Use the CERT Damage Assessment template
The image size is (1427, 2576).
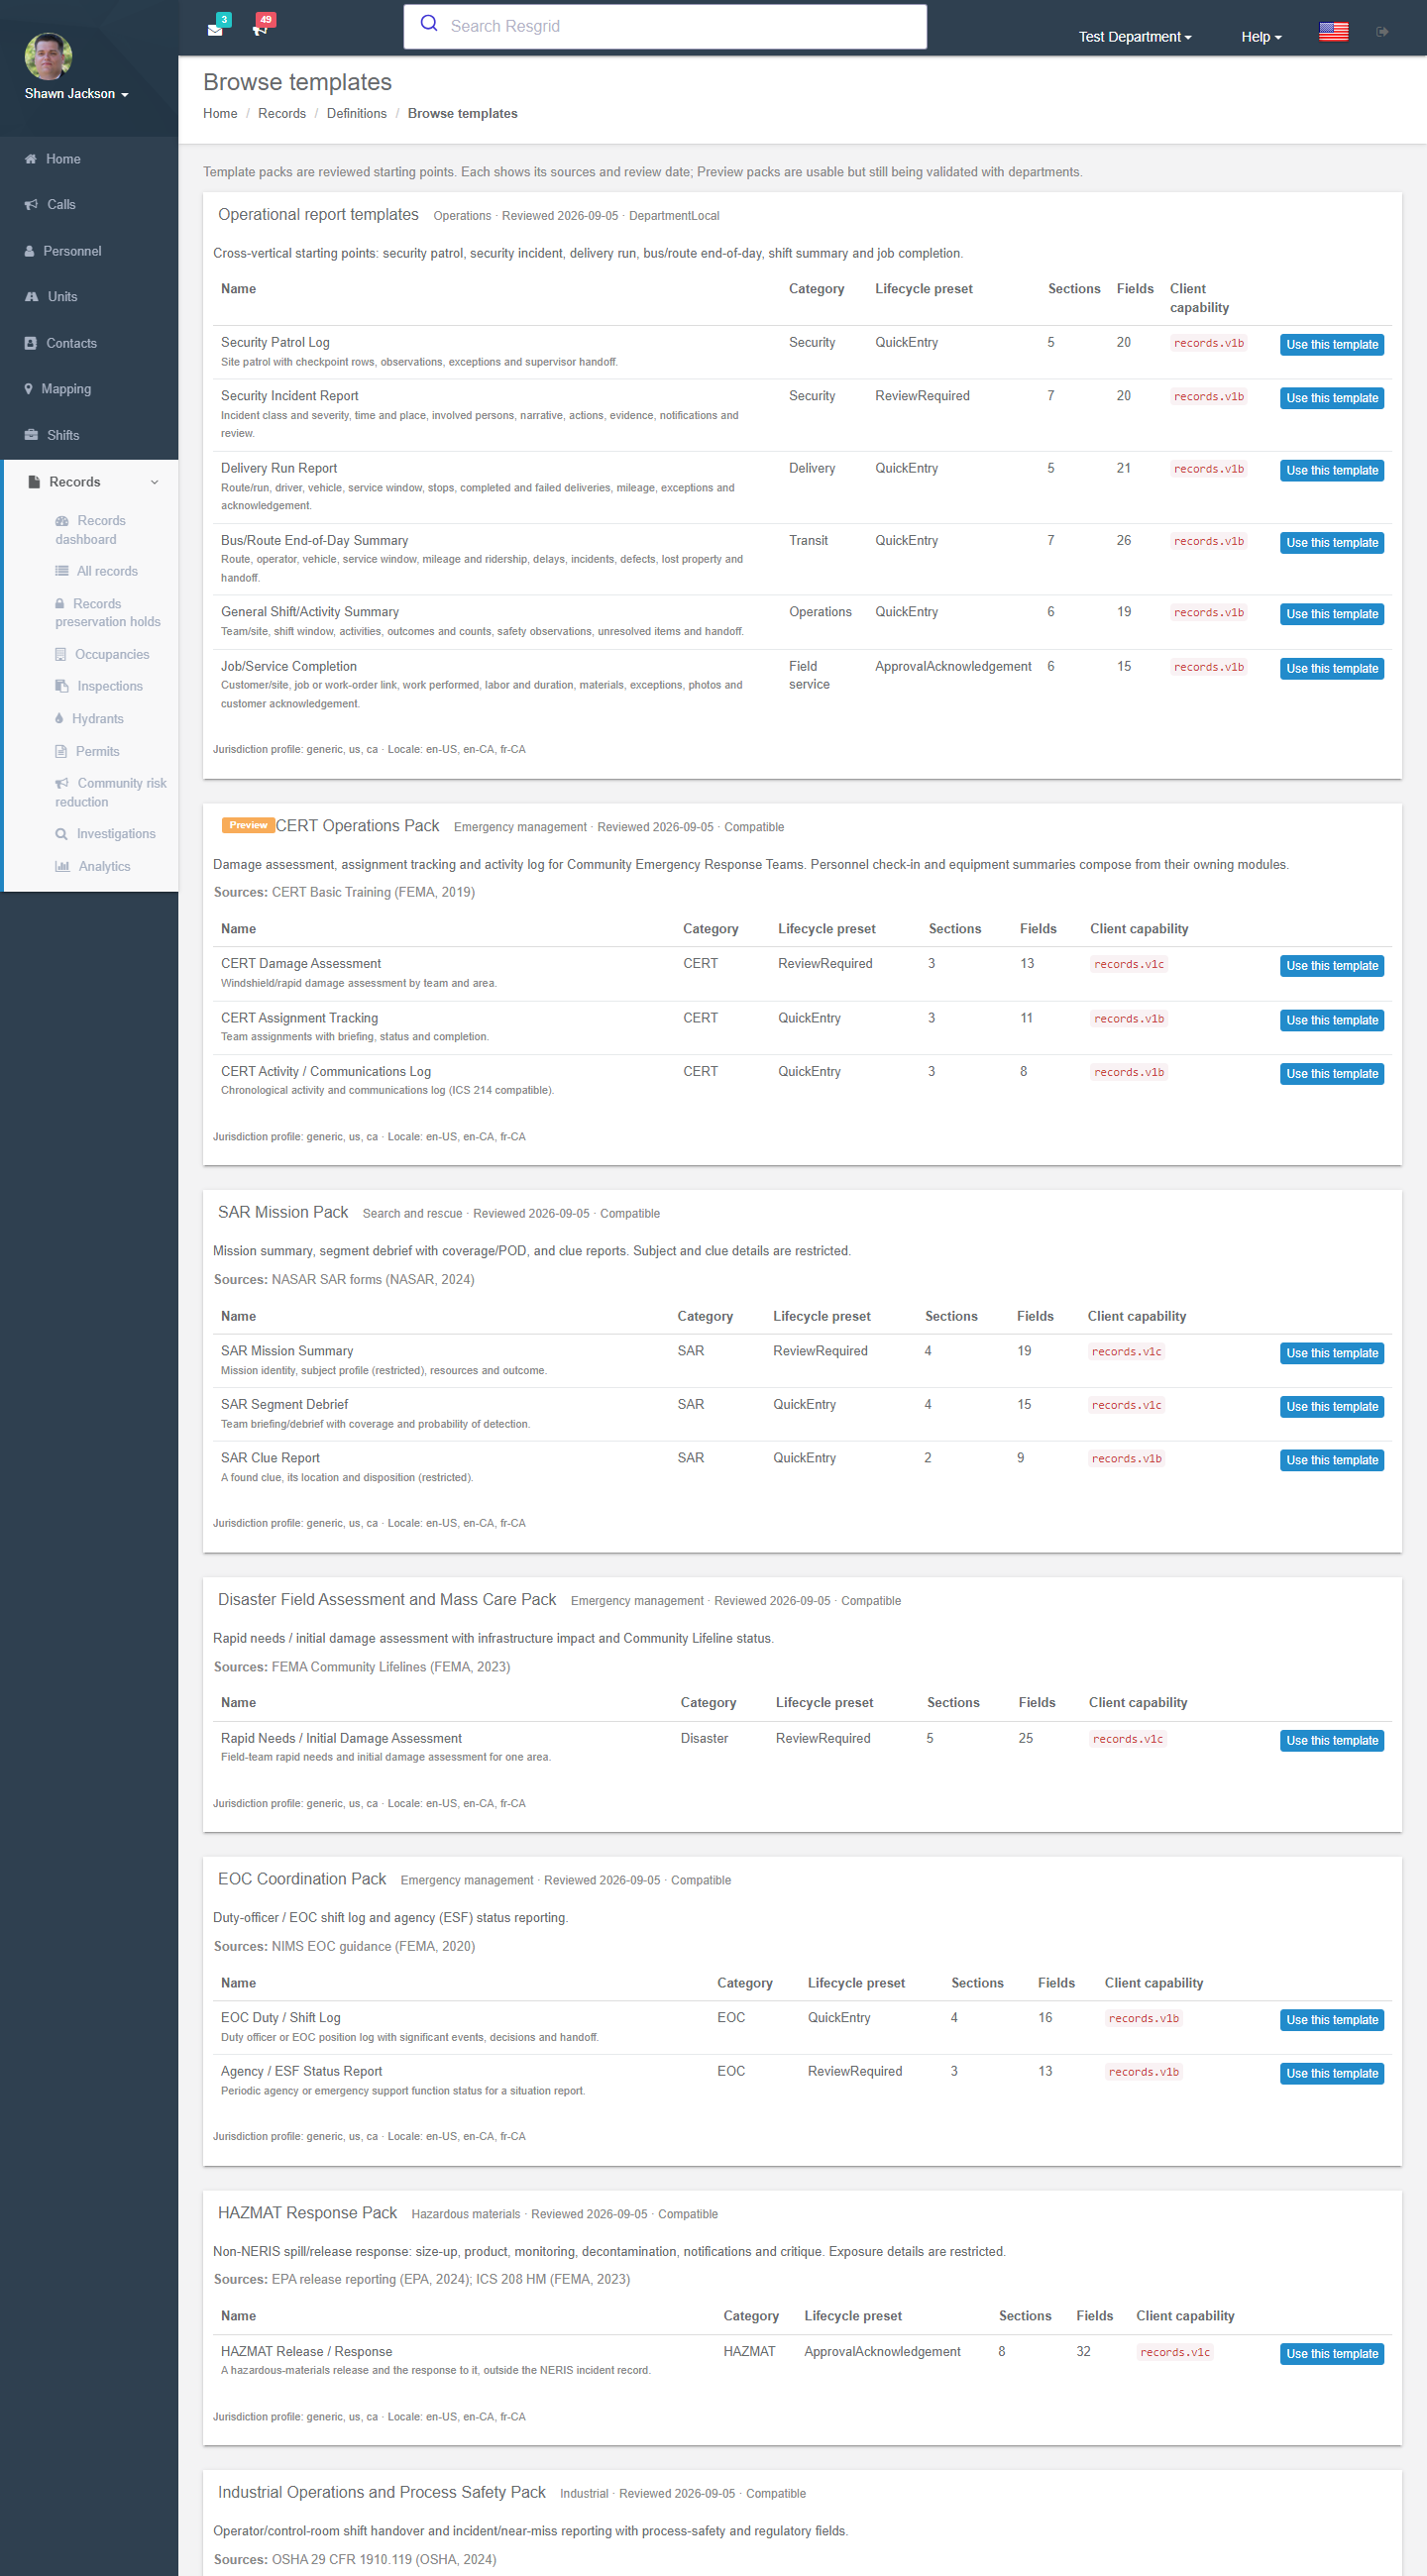1331,966
